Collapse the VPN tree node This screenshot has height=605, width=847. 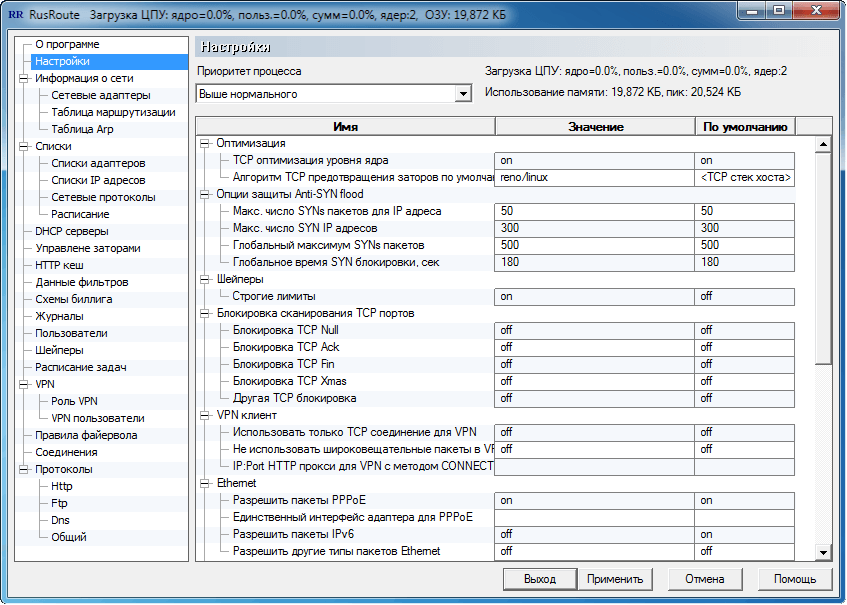[23, 385]
